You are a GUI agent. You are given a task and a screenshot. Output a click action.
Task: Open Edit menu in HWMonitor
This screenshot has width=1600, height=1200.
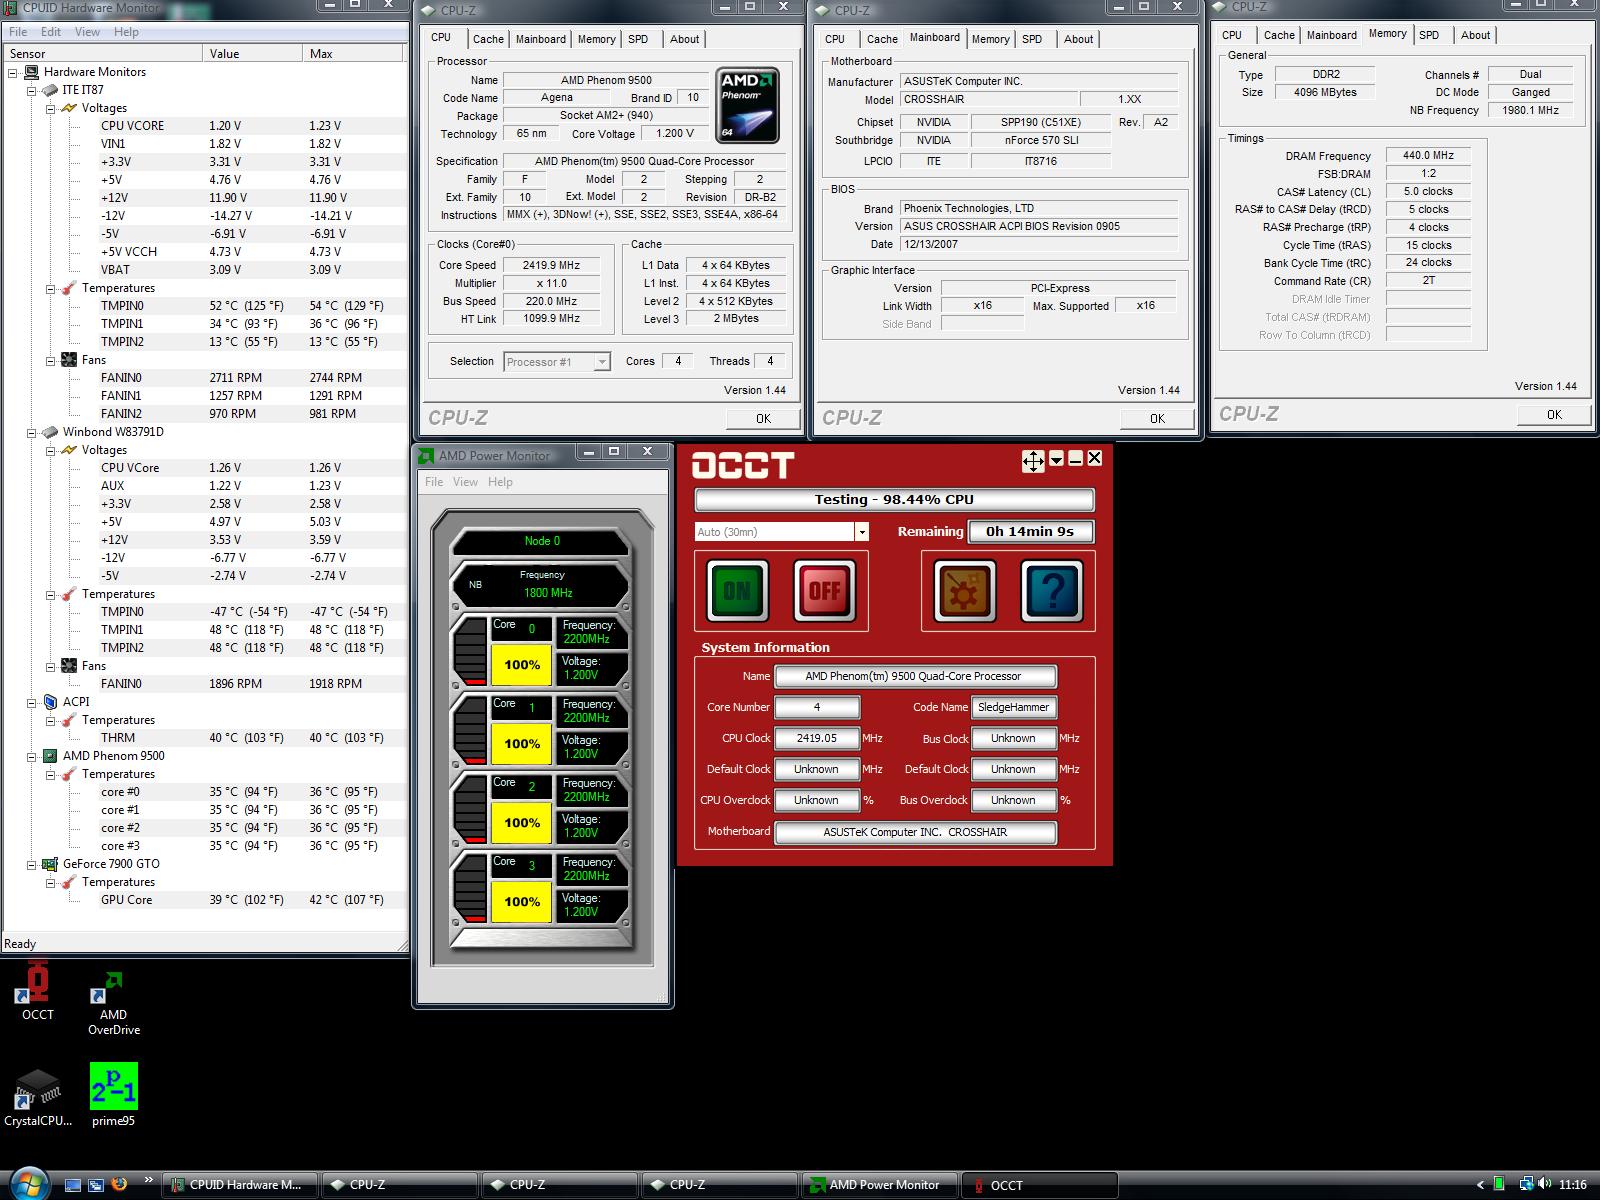pos(51,32)
